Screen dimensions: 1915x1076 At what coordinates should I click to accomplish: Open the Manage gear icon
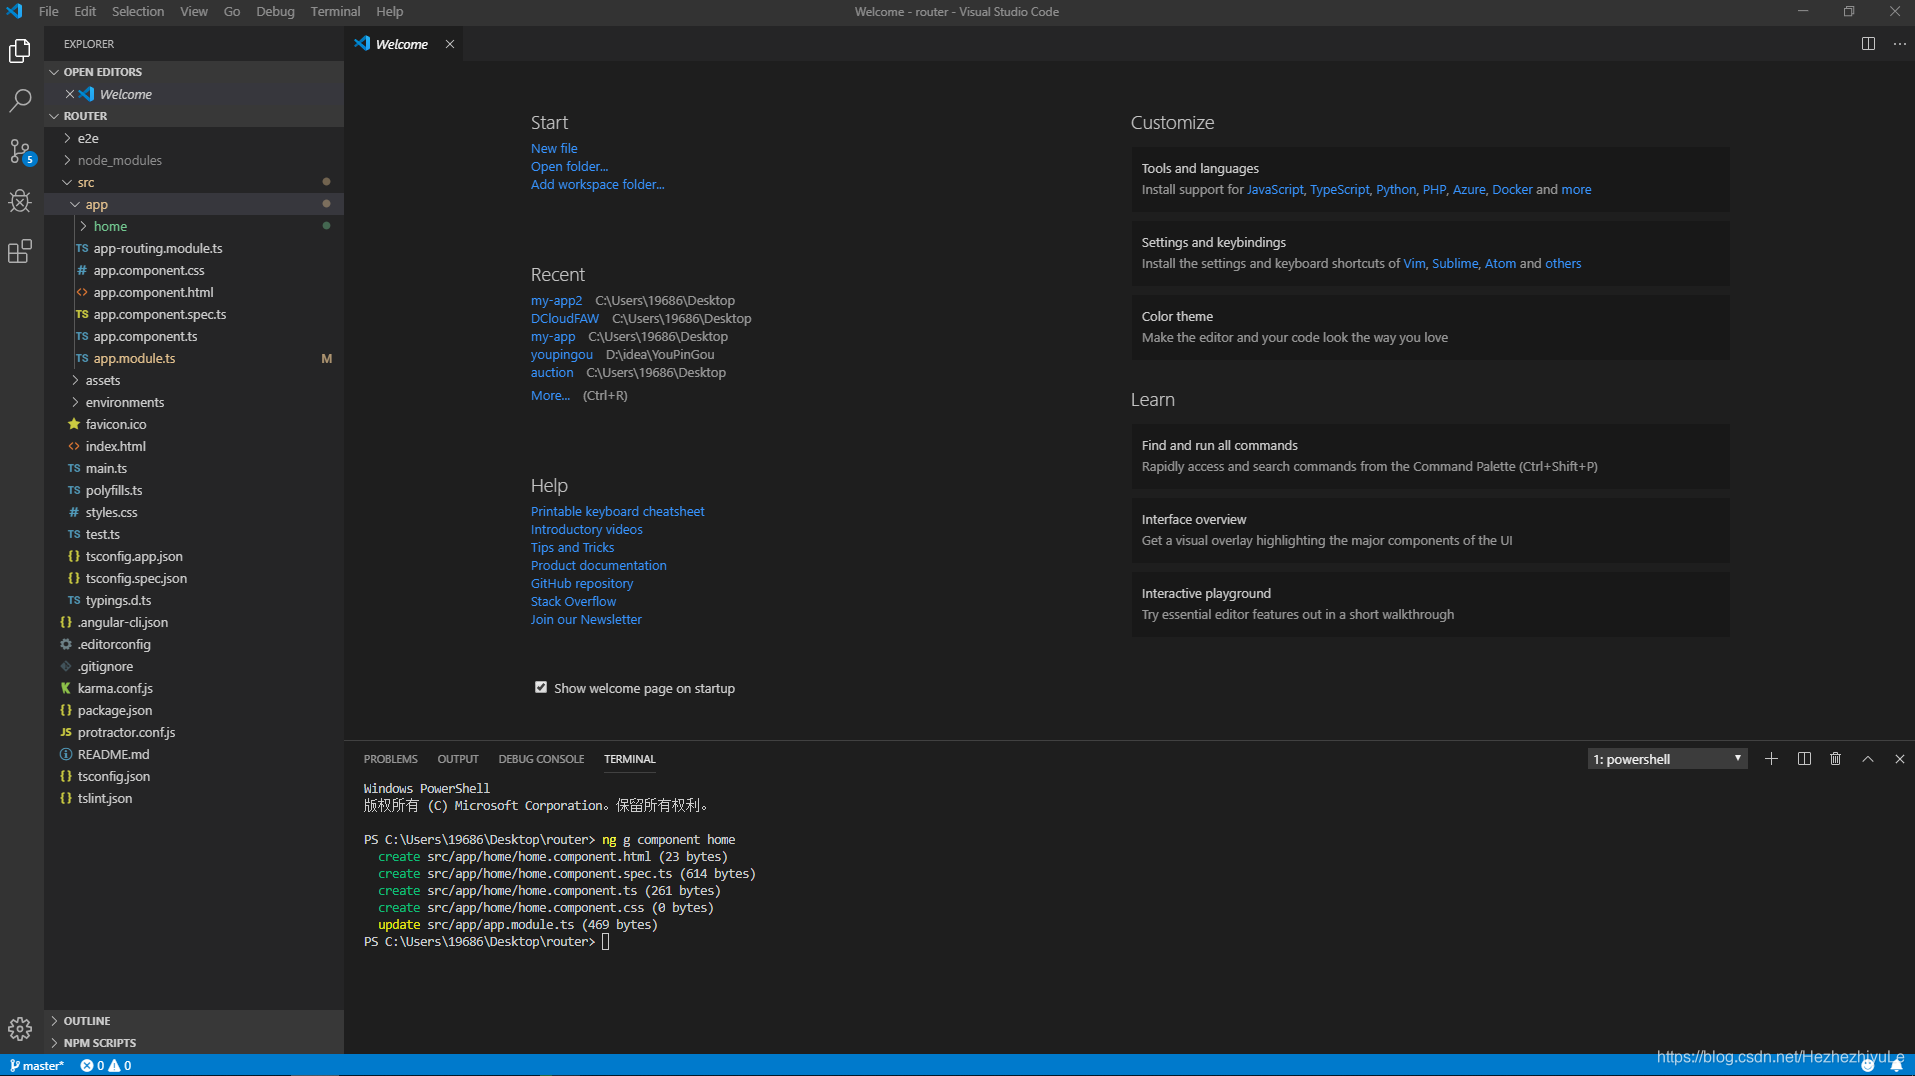pyautogui.click(x=20, y=1028)
